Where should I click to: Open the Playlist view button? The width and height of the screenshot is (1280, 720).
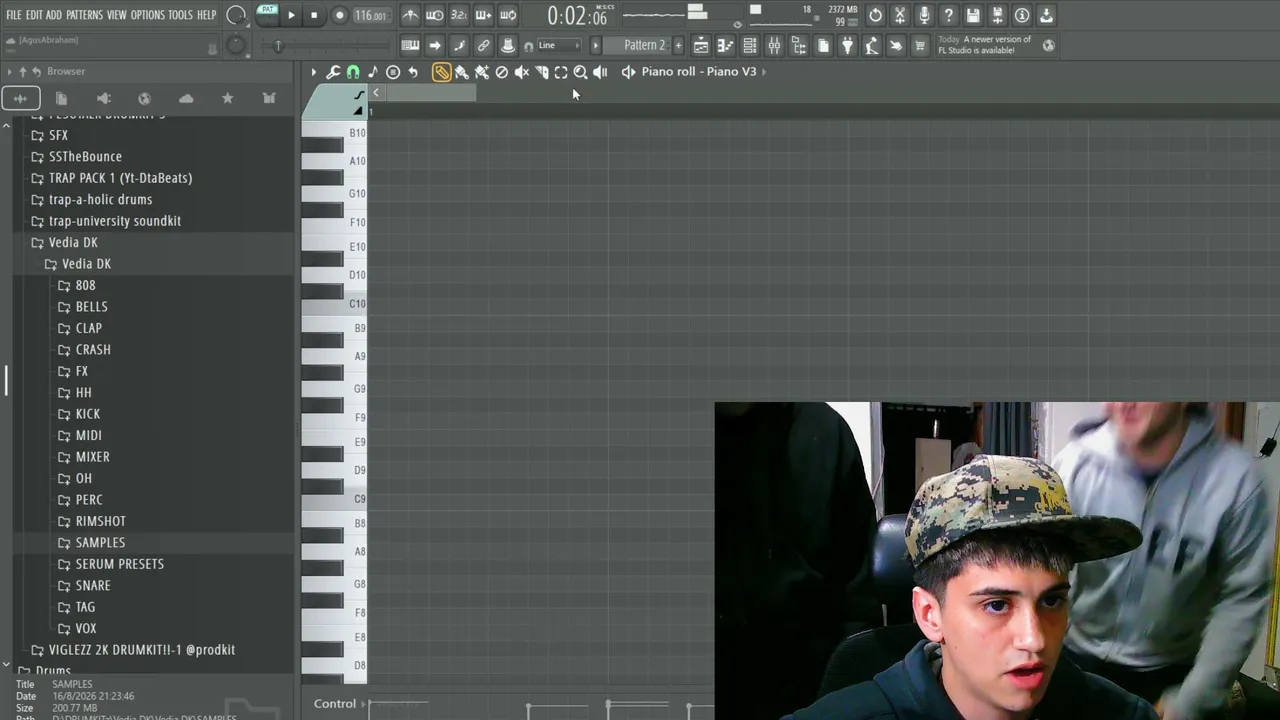coord(701,46)
